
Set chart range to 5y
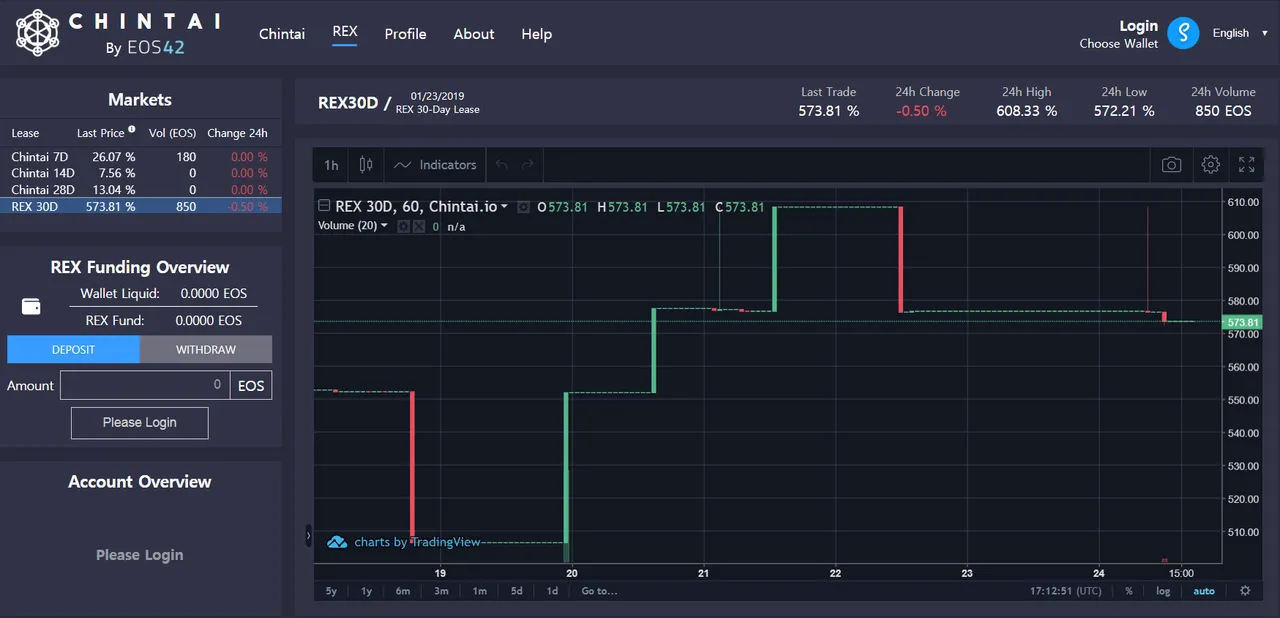(x=331, y=591)
